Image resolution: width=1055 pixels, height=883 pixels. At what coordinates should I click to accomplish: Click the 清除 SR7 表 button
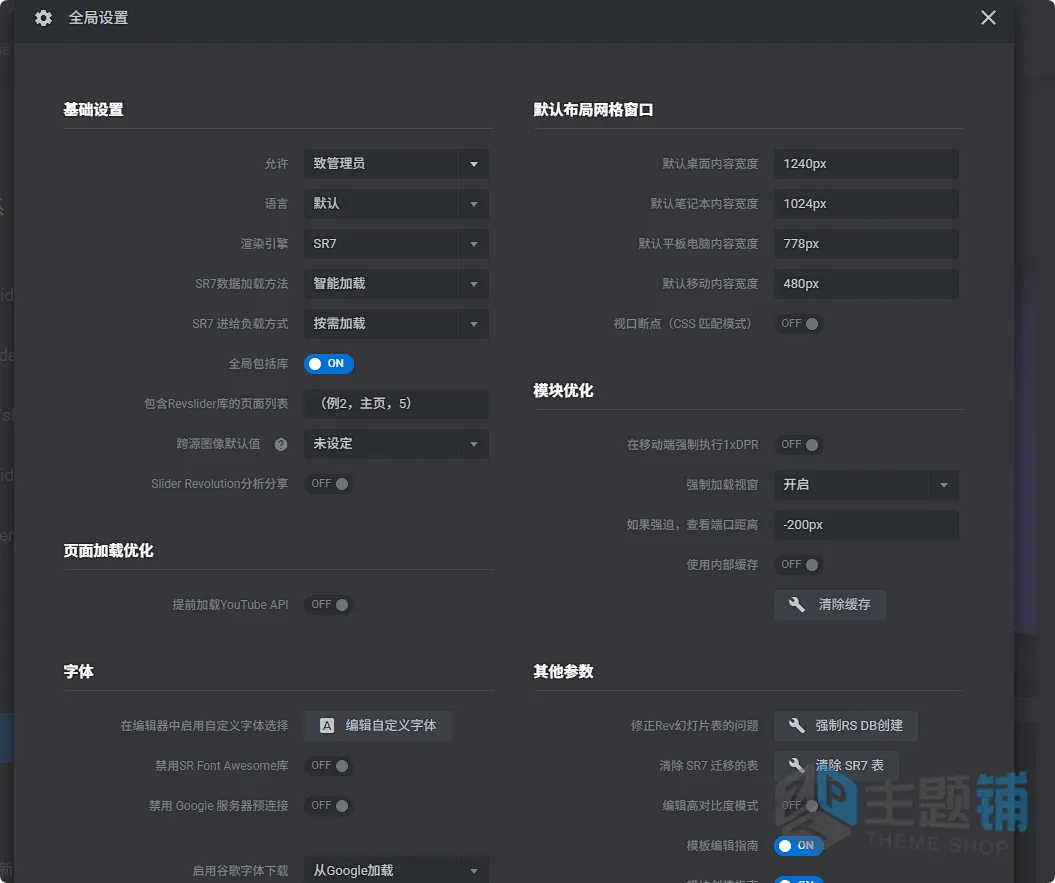click(x=836, y=765)
